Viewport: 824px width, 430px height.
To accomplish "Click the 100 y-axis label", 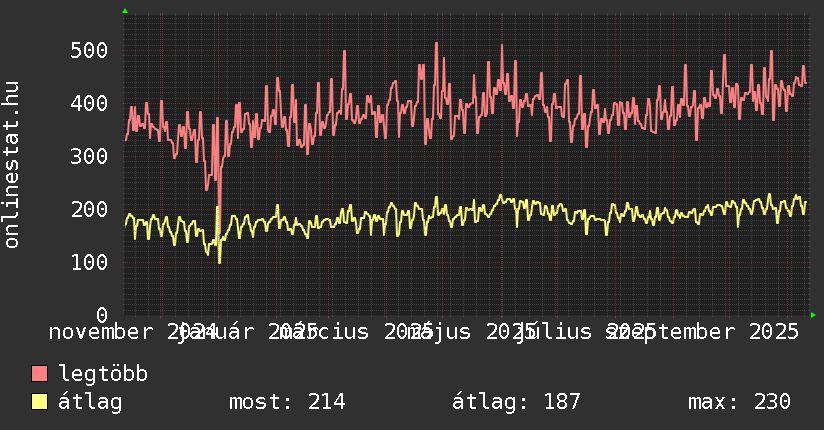I will point(89,262).
